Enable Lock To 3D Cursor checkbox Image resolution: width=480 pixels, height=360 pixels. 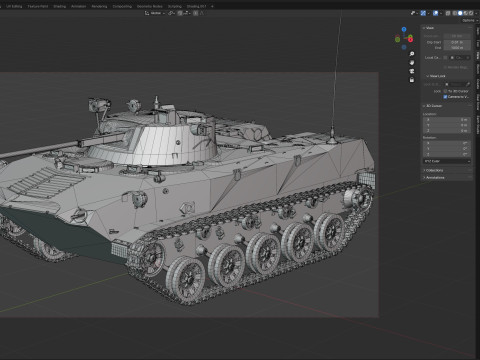point(445,91)
